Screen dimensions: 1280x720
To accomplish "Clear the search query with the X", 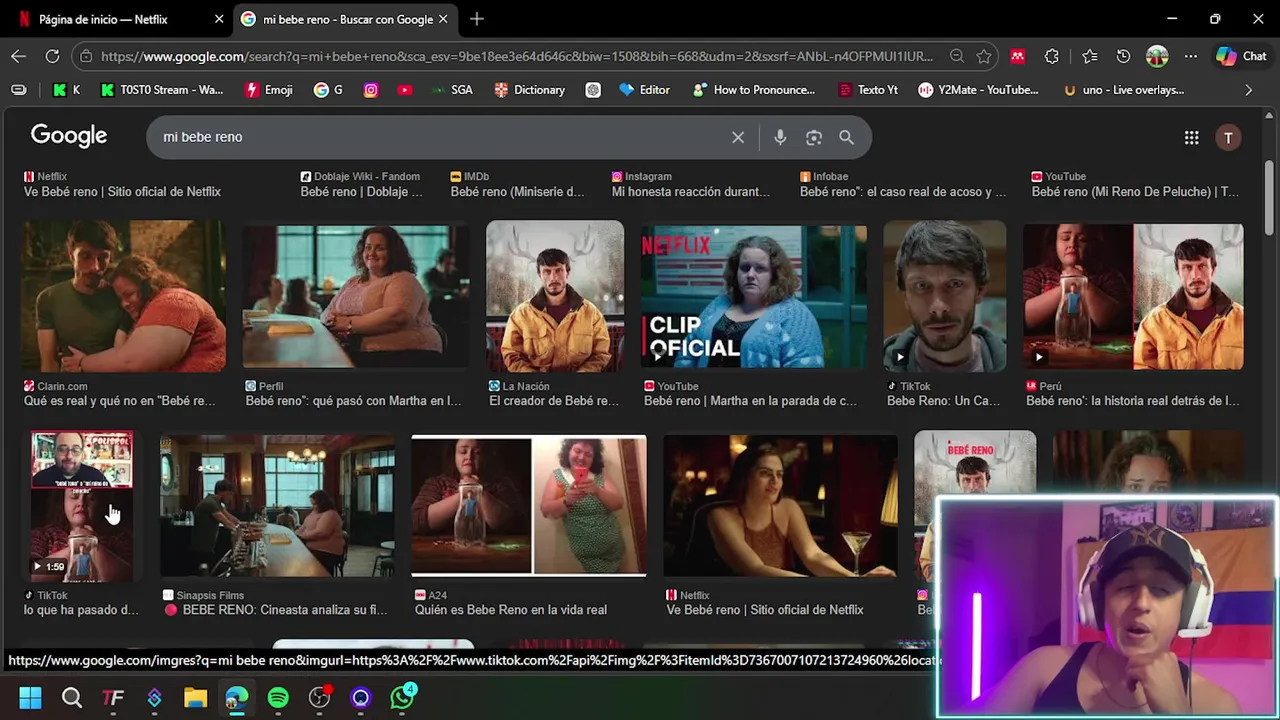I will point(738,137).
